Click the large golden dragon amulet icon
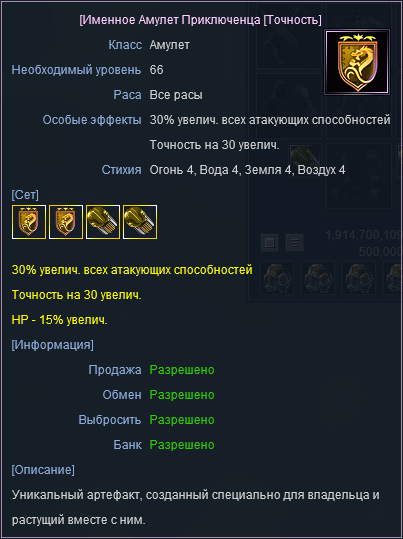 [x=357, y=62]
